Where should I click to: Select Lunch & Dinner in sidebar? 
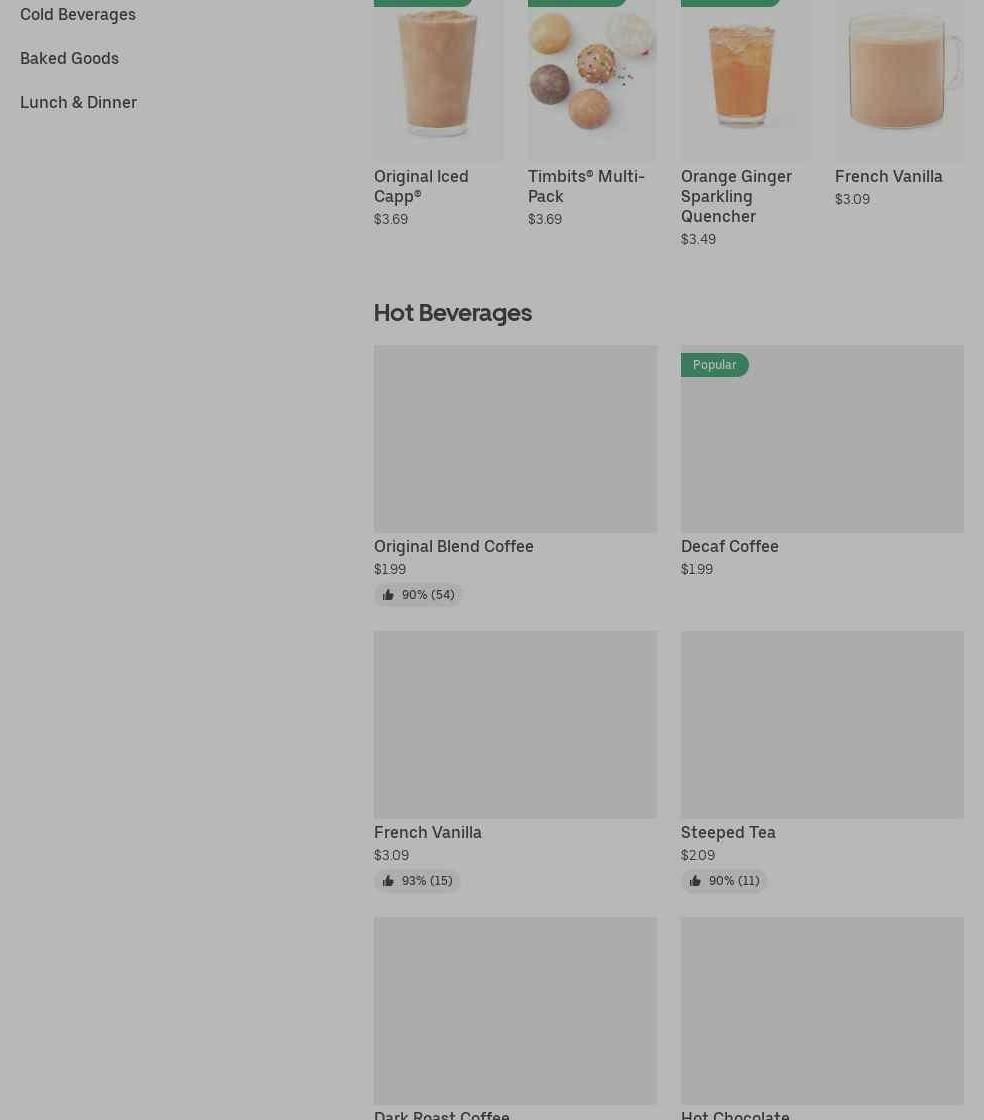click(x=79, y=103)
